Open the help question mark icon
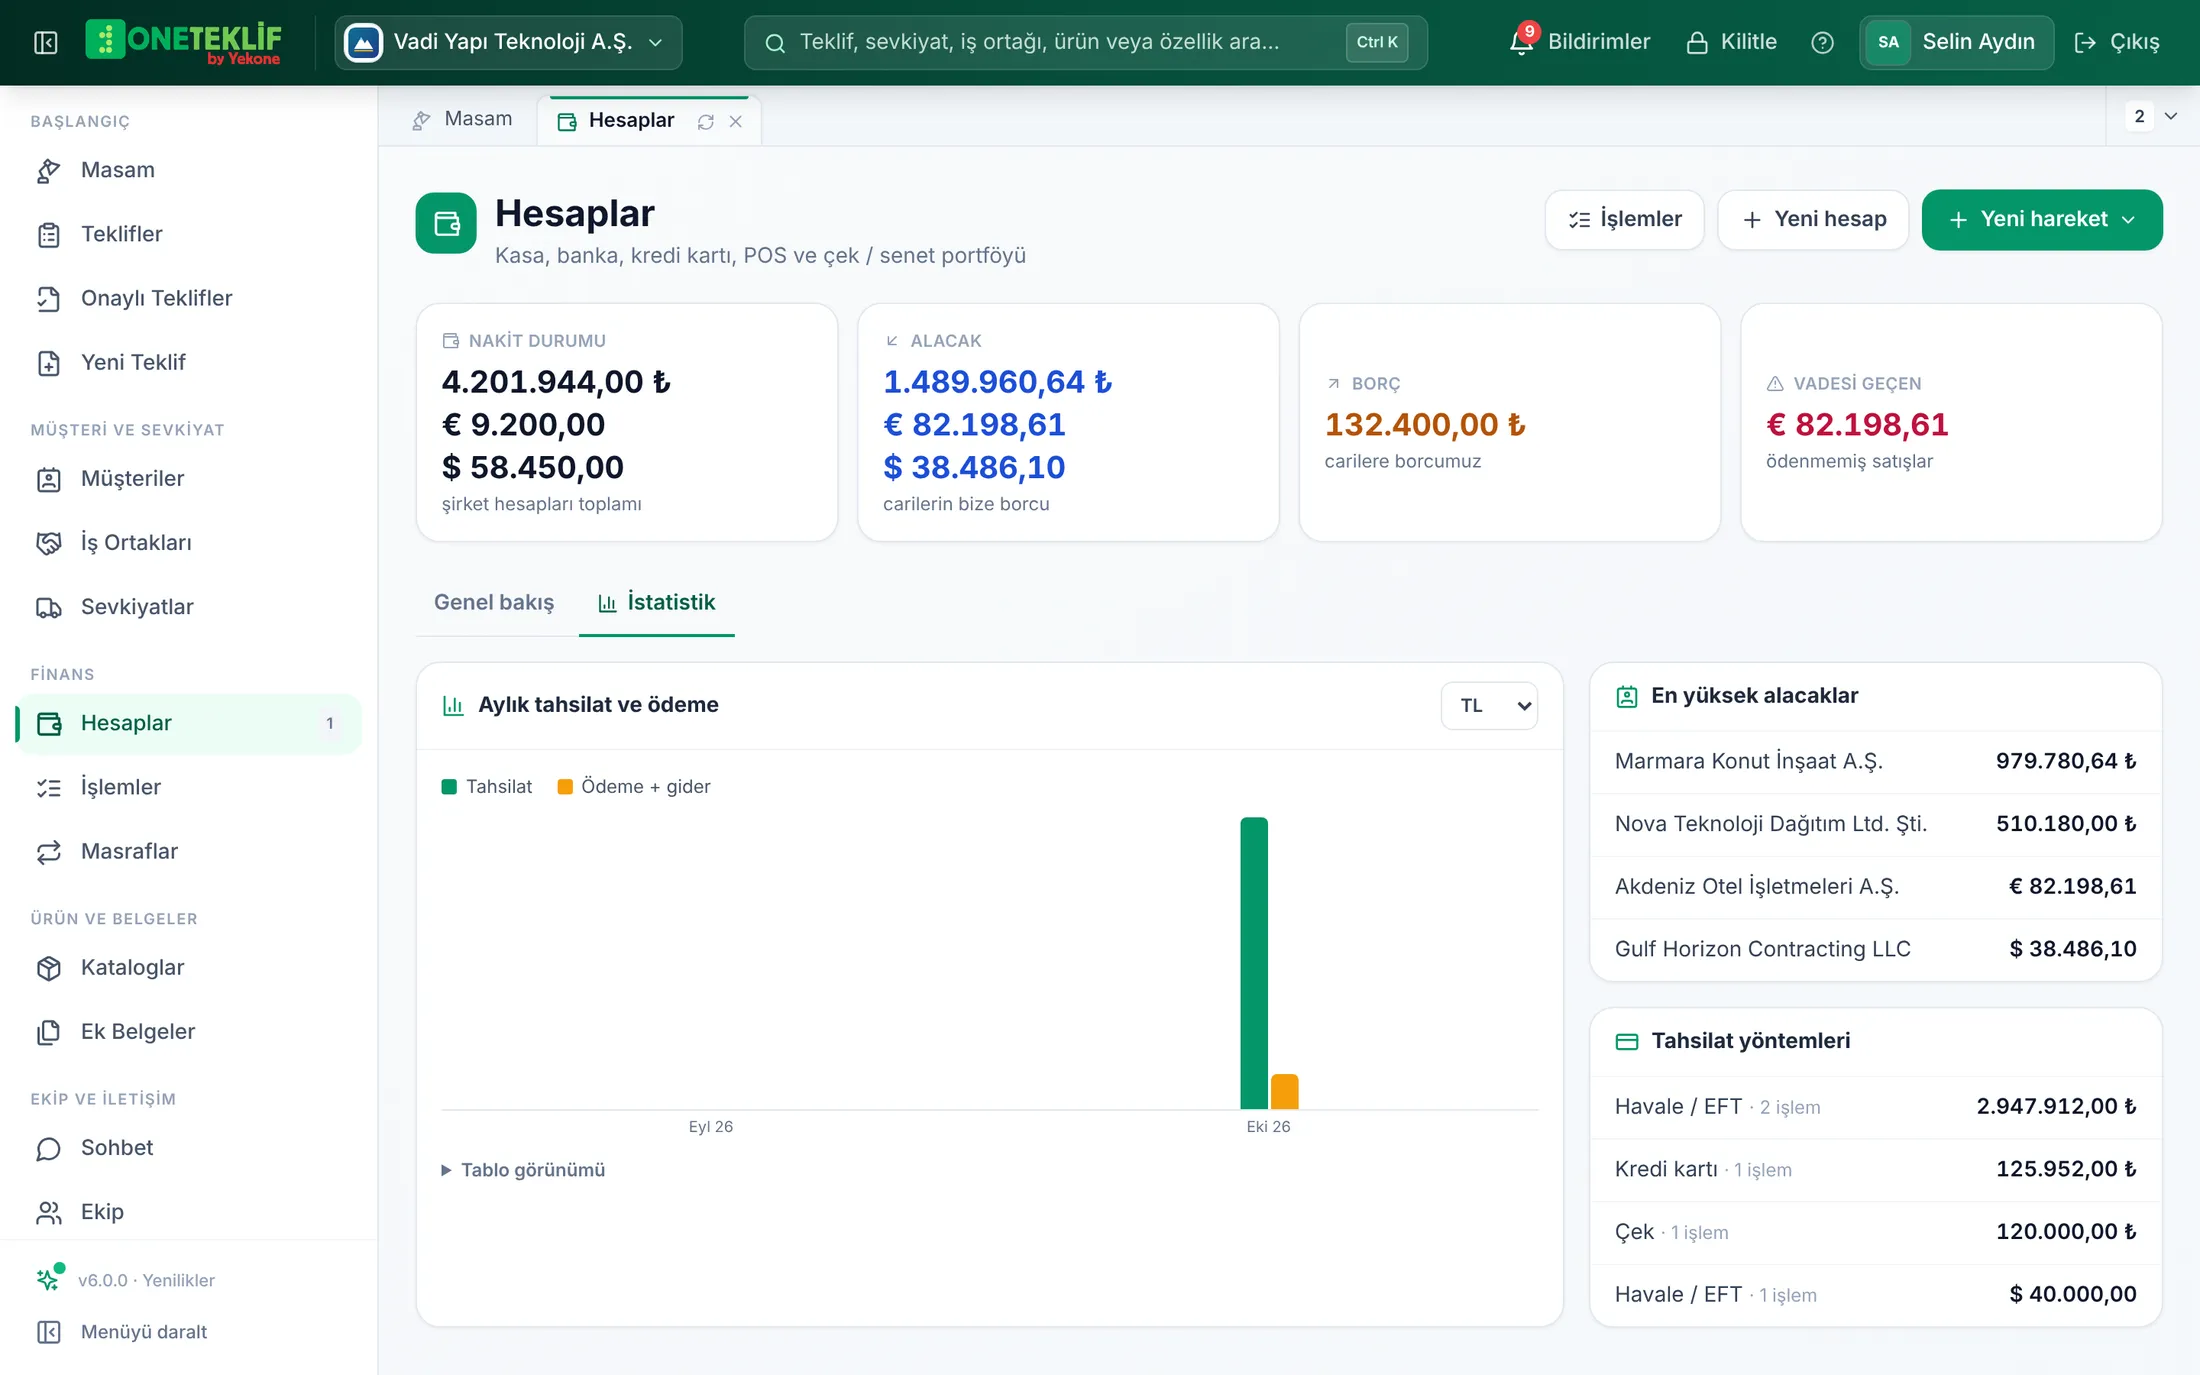Image resolution: width=2200 pixels, height=1375 pixels. [x=1822, y=42]
